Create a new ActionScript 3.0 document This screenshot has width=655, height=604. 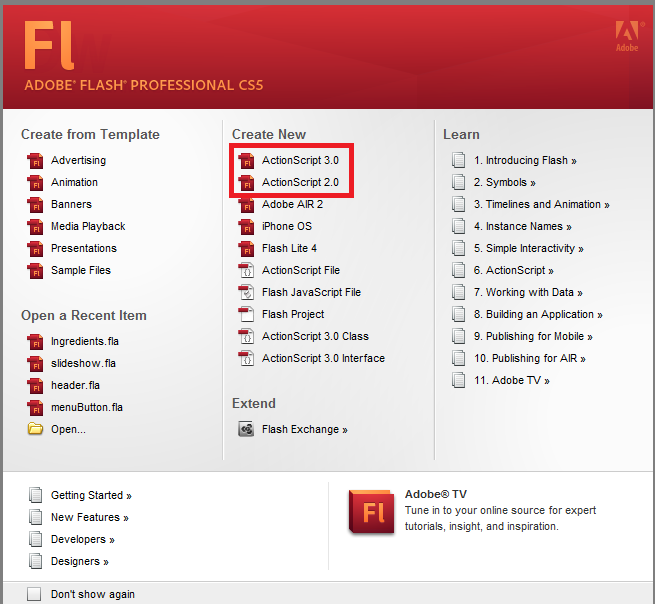point(300,160)
